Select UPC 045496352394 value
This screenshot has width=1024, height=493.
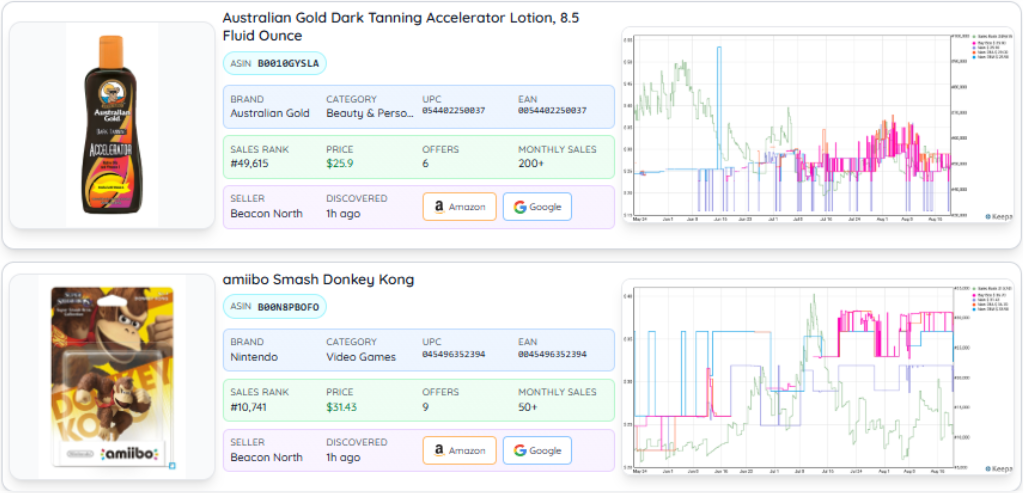click(x=453, y=355)
